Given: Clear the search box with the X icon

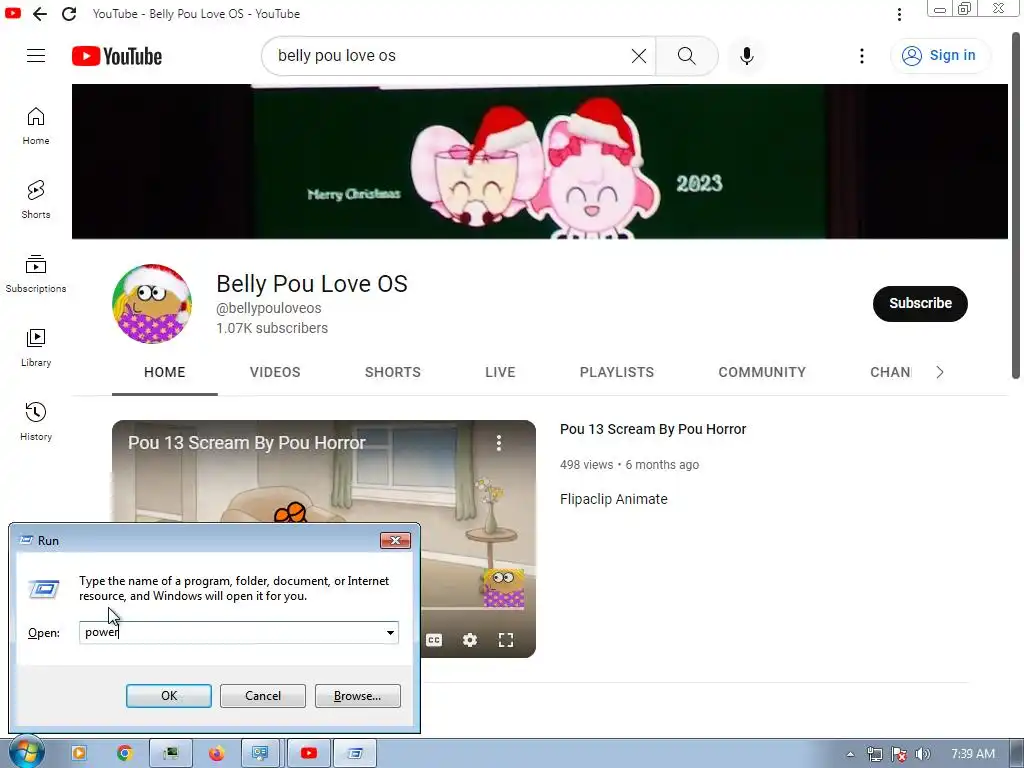Looking at the screenshot, I should 639,56.
